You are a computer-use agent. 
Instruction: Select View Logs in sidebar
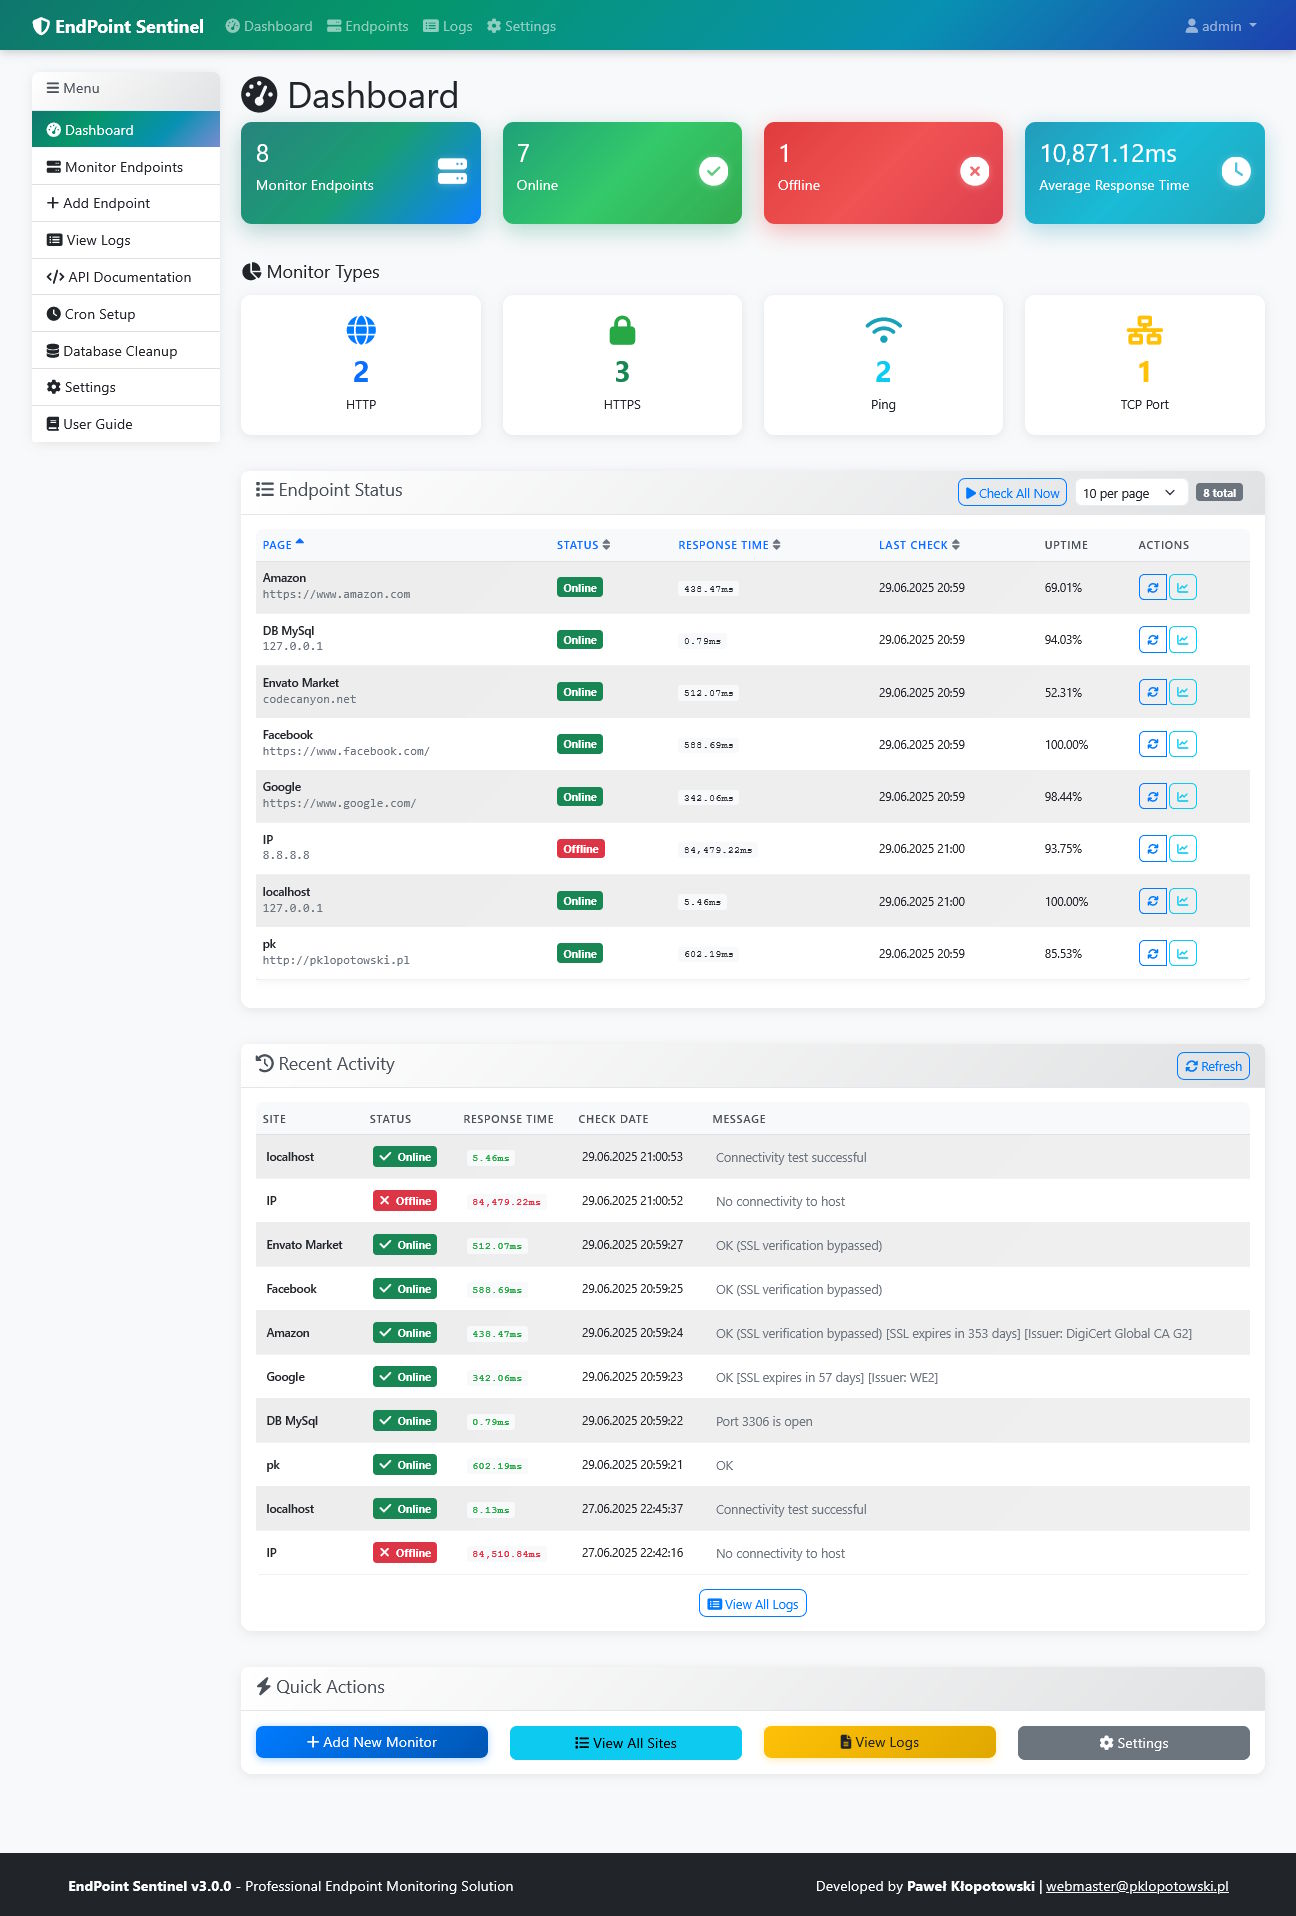coord(126,240)
